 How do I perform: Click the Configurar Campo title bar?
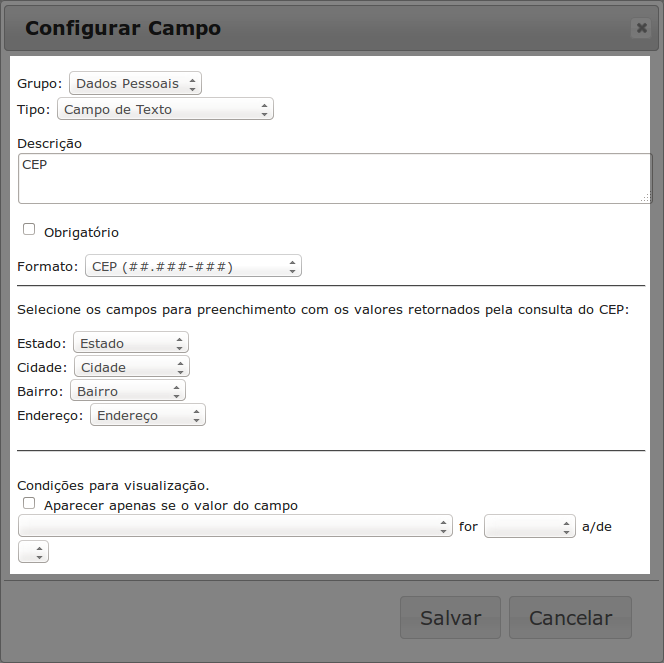tap(300, 28)
